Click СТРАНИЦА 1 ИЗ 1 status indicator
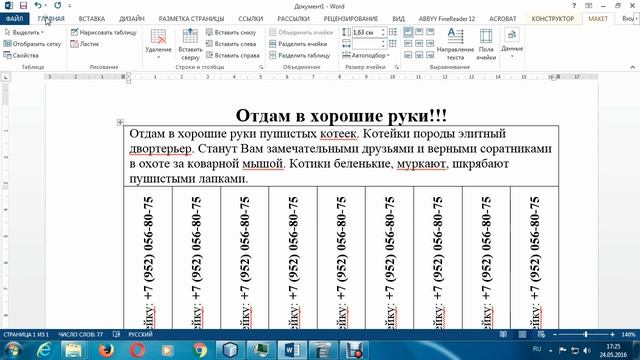 pyautogui.click(x=26, y=334)
